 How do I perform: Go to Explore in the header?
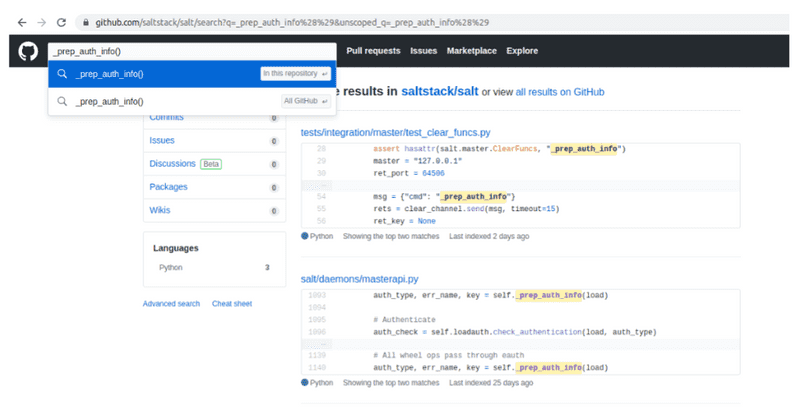tap(522, 51)
